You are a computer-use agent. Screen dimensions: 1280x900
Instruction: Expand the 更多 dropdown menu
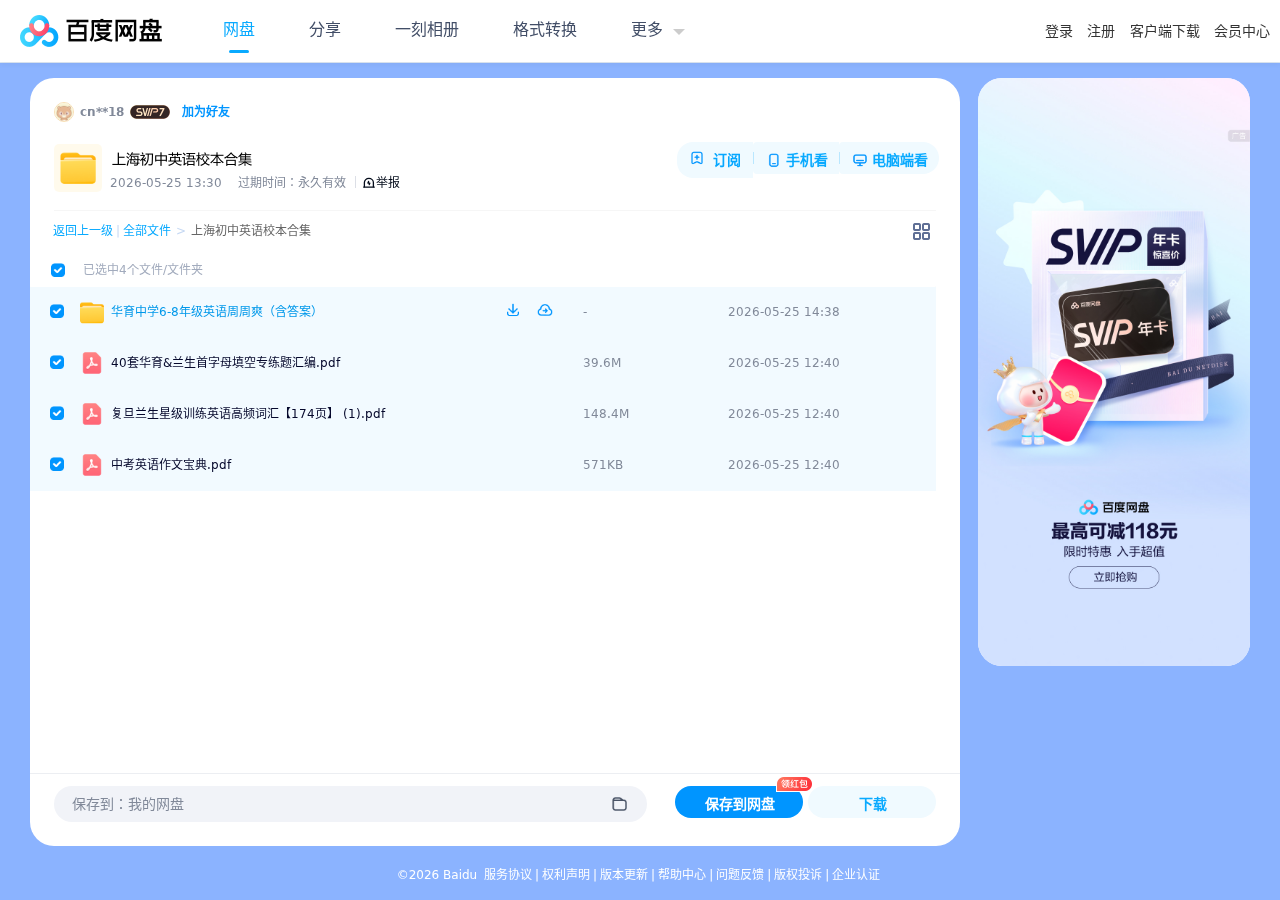[657, 30]
